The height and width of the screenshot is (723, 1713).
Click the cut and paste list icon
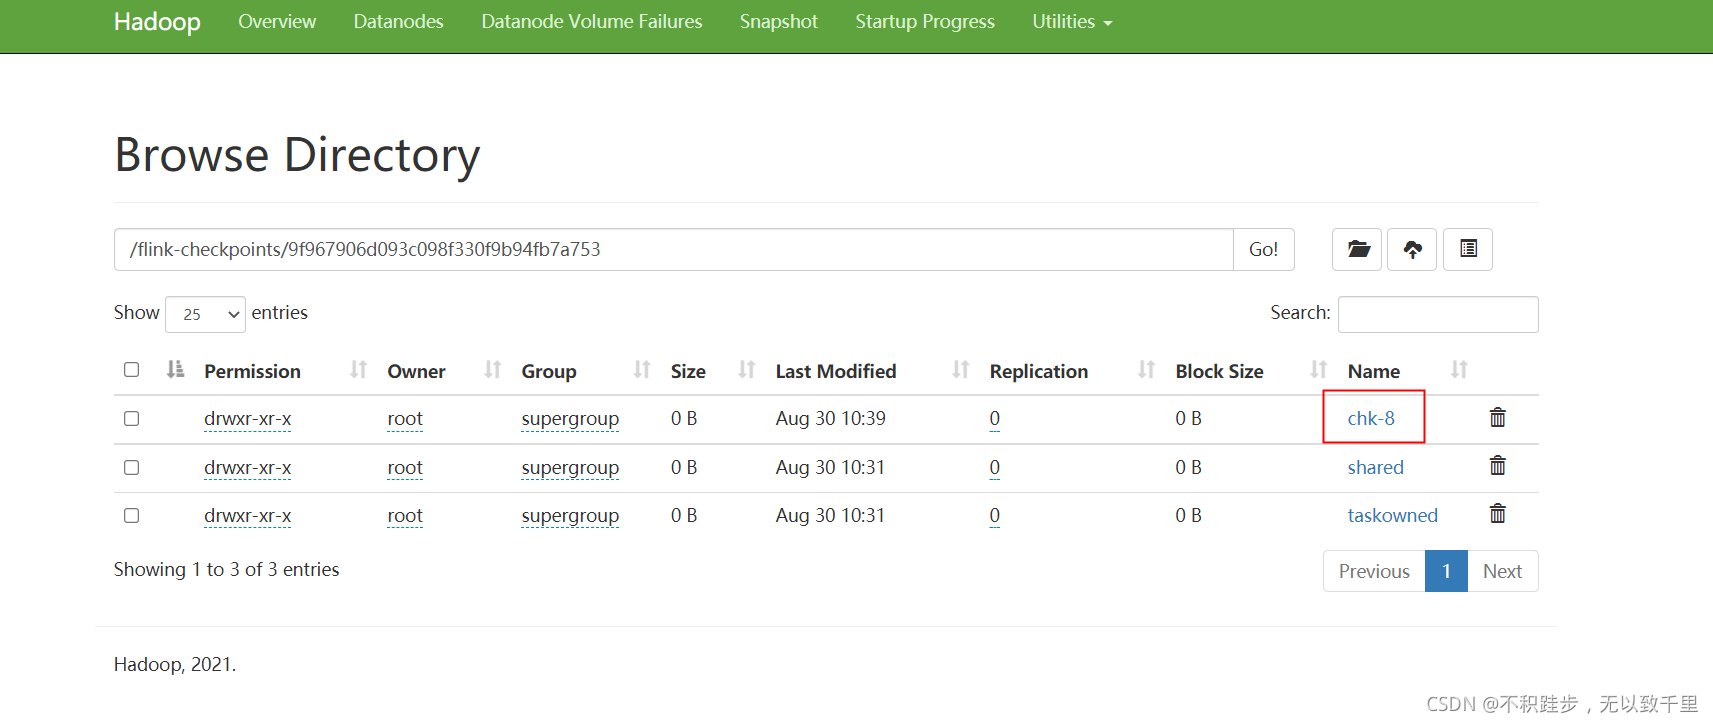(1468, 249)
